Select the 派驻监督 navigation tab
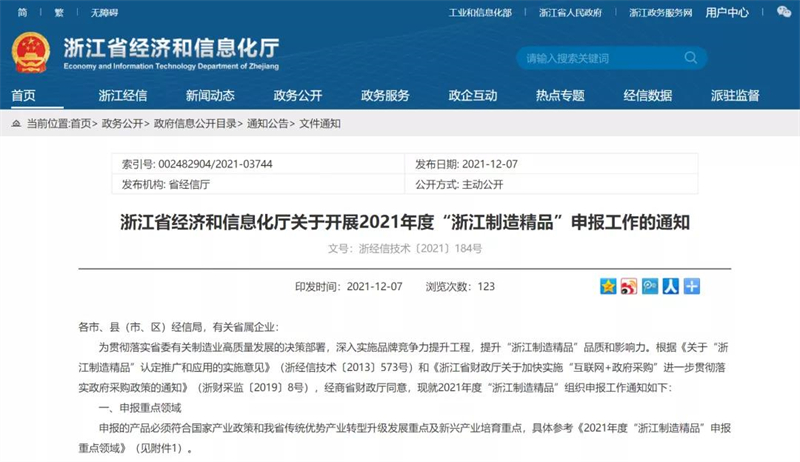 click(735, 95)
